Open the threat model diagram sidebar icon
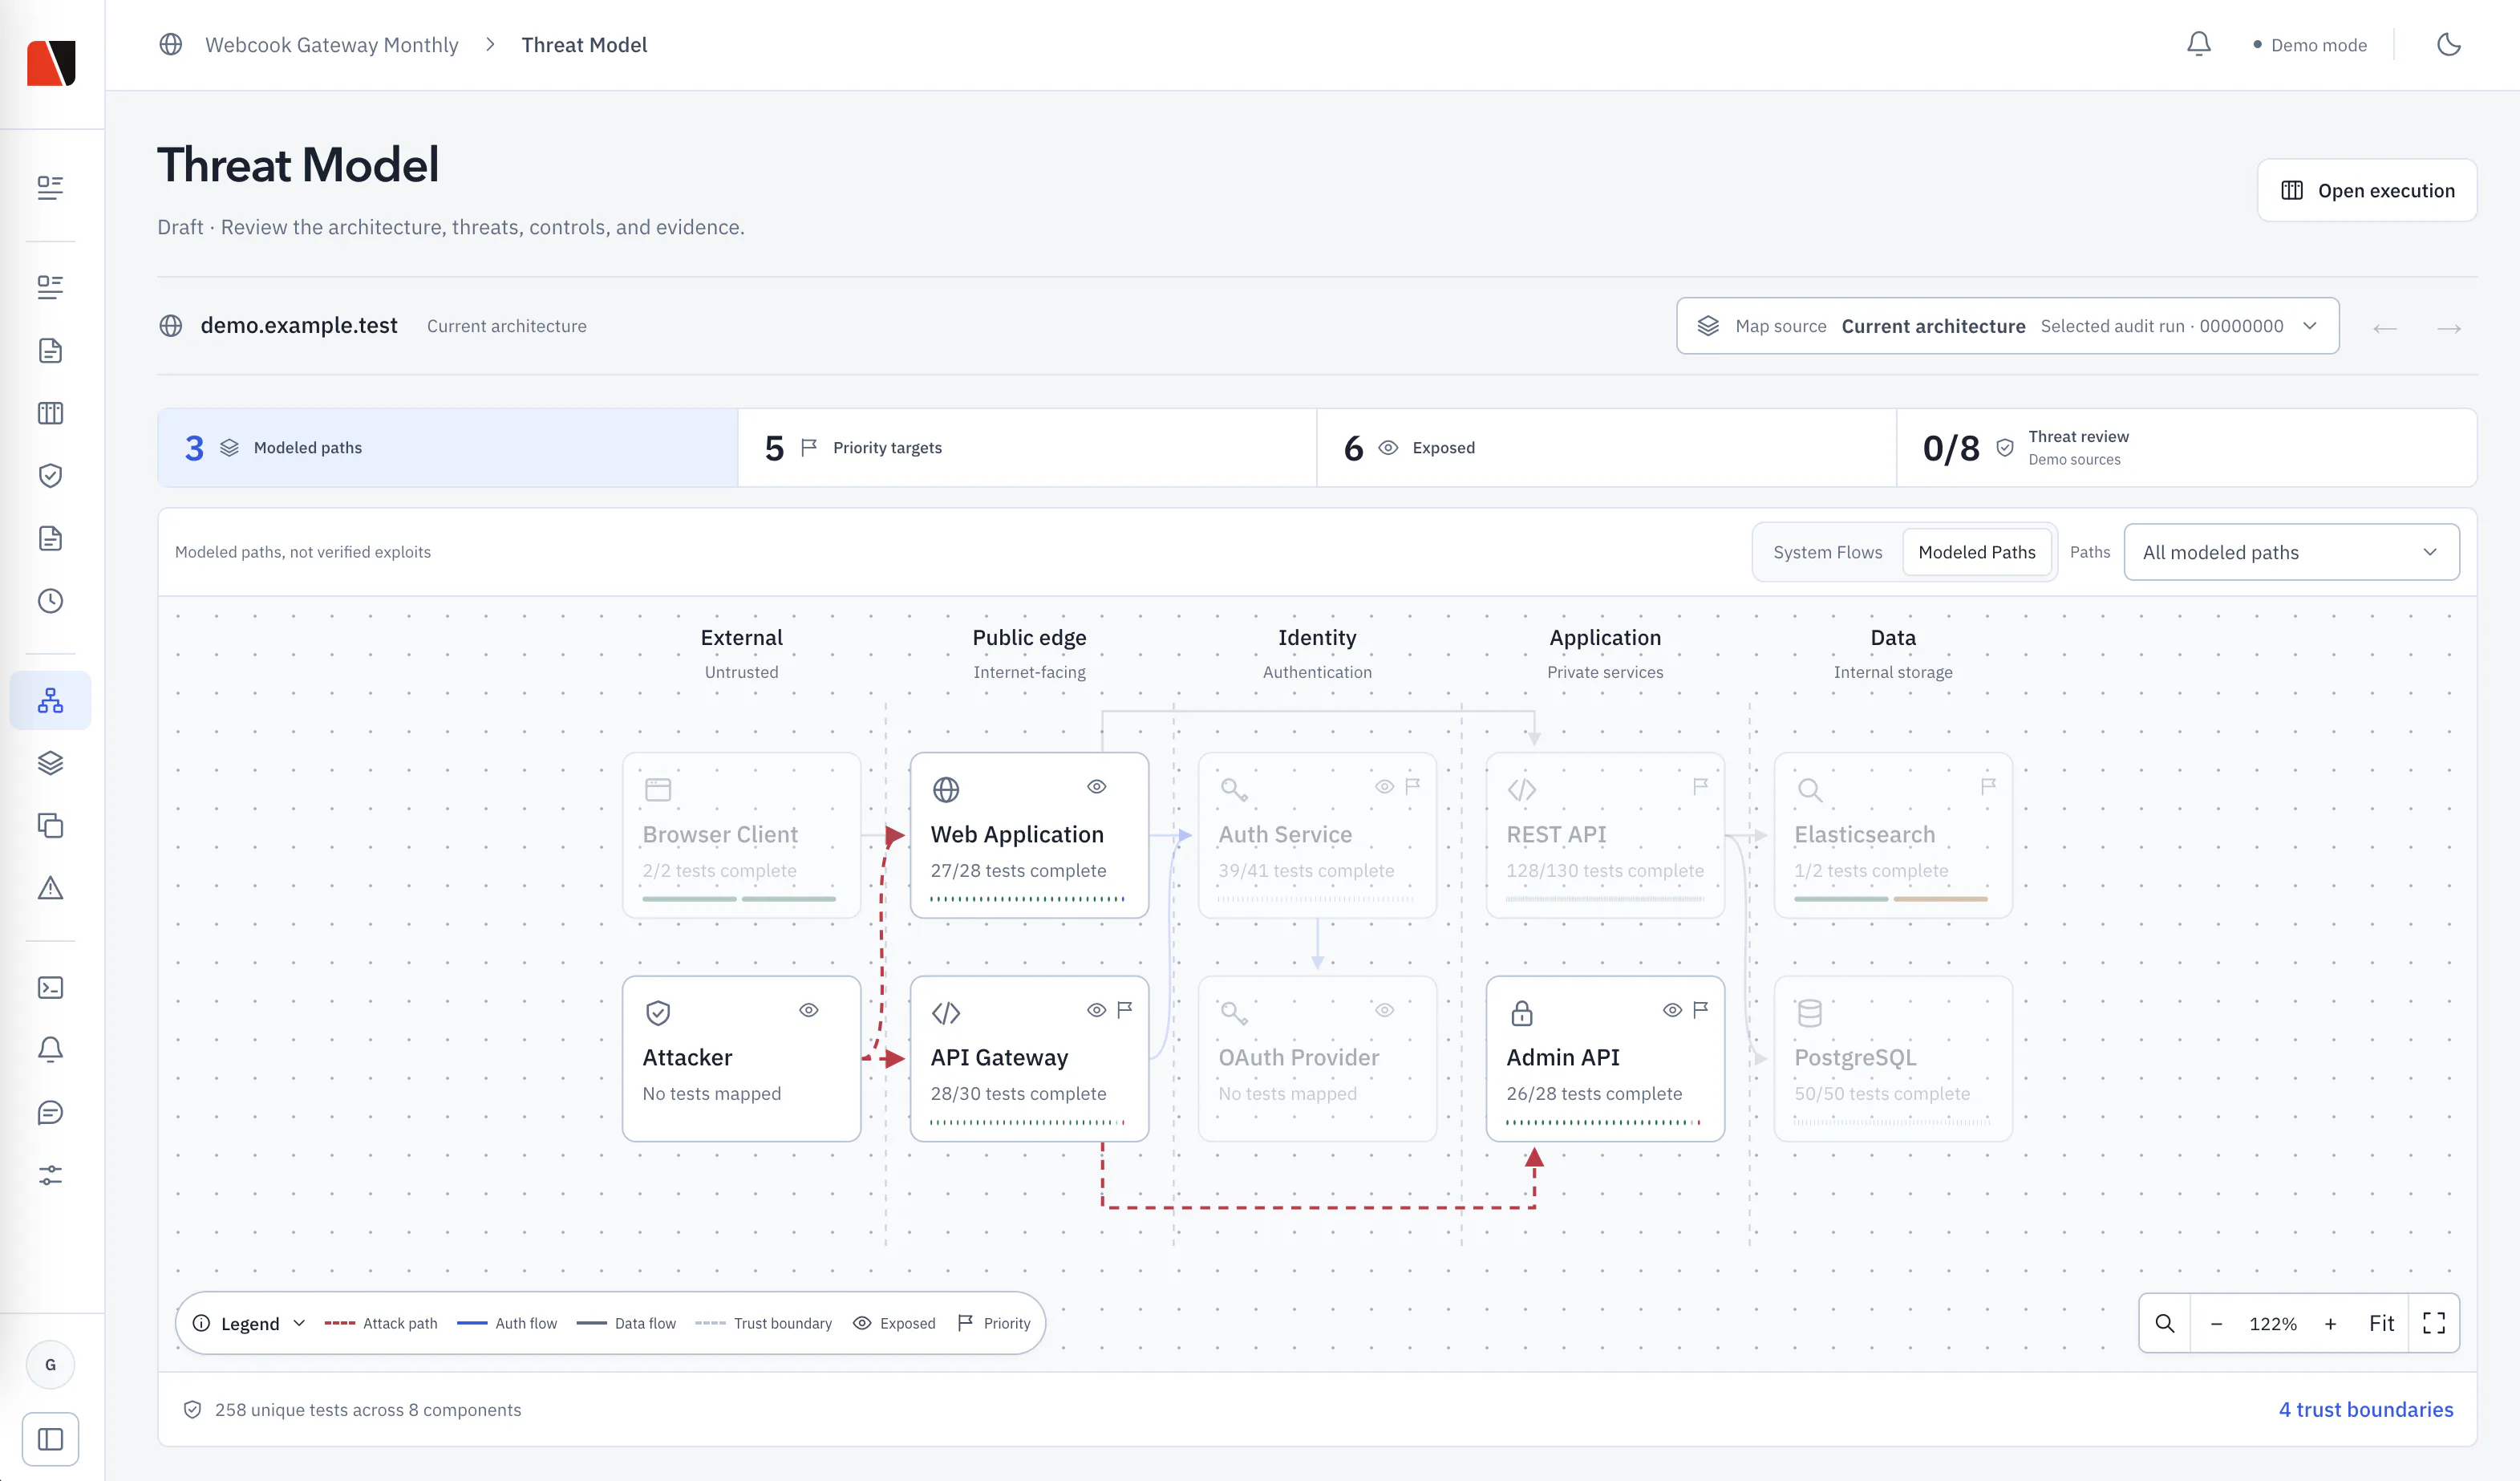Viewport: 2520px width, 1481px height. click(50, 700)
